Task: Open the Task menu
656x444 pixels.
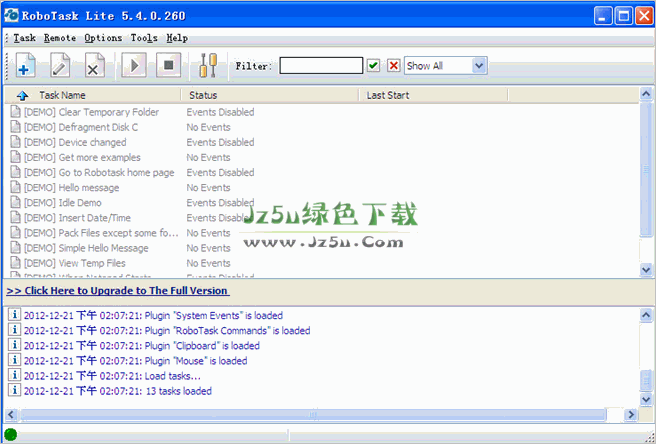Action: click(24, 38)
